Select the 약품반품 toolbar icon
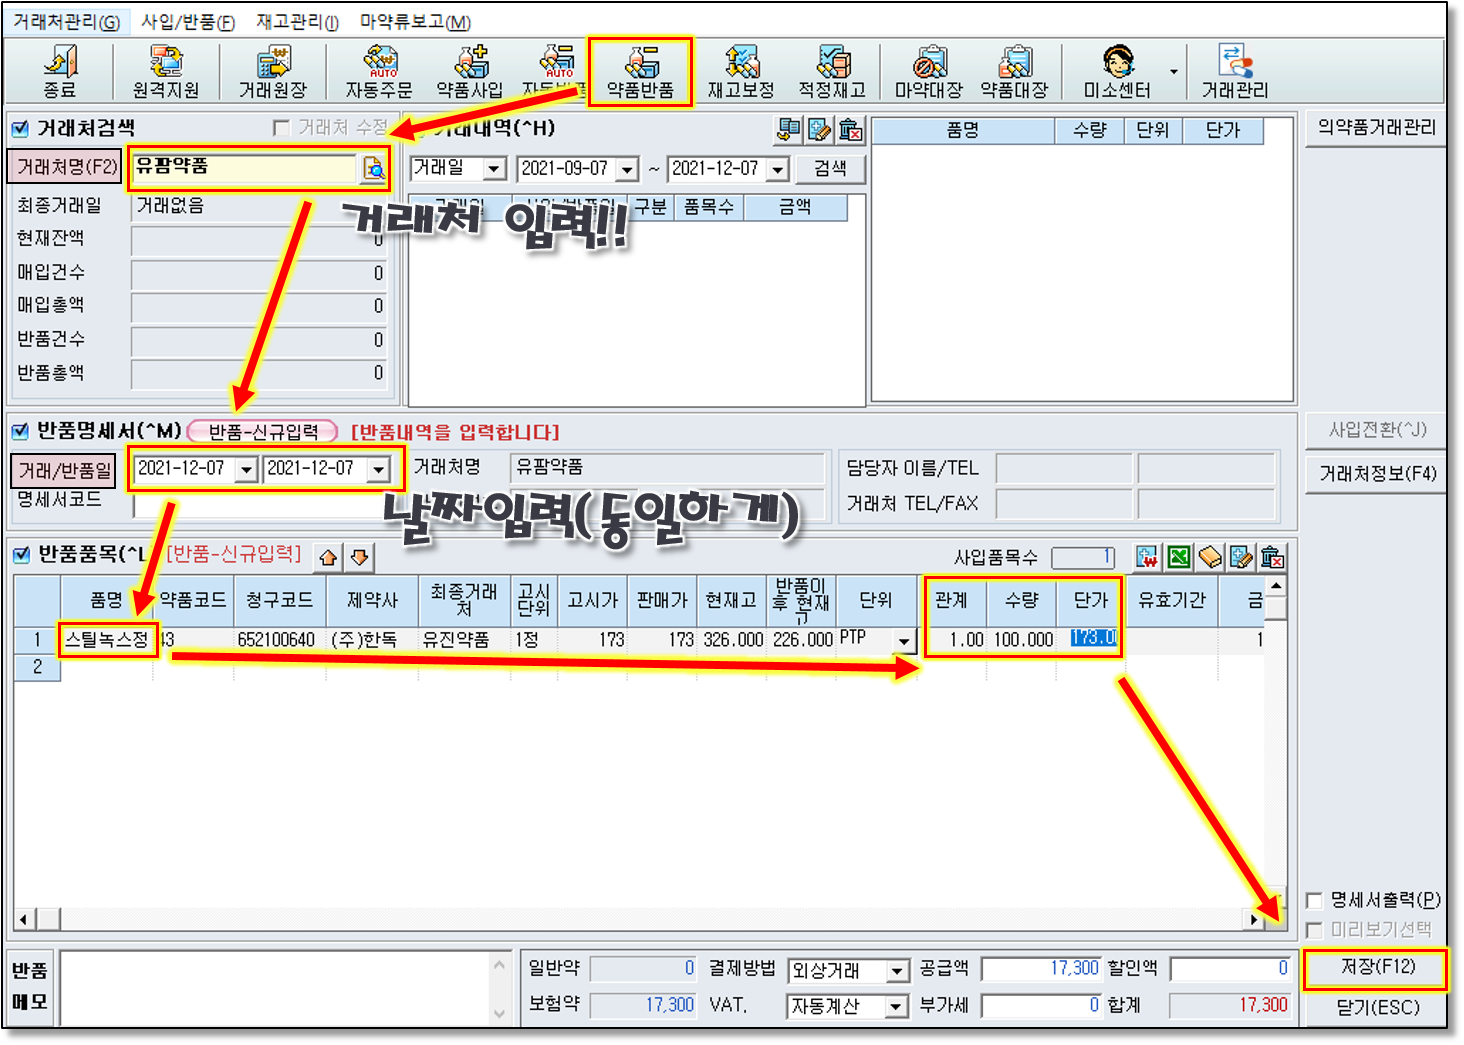Screen dimensions: 1464x1045 tap(640, 72)
